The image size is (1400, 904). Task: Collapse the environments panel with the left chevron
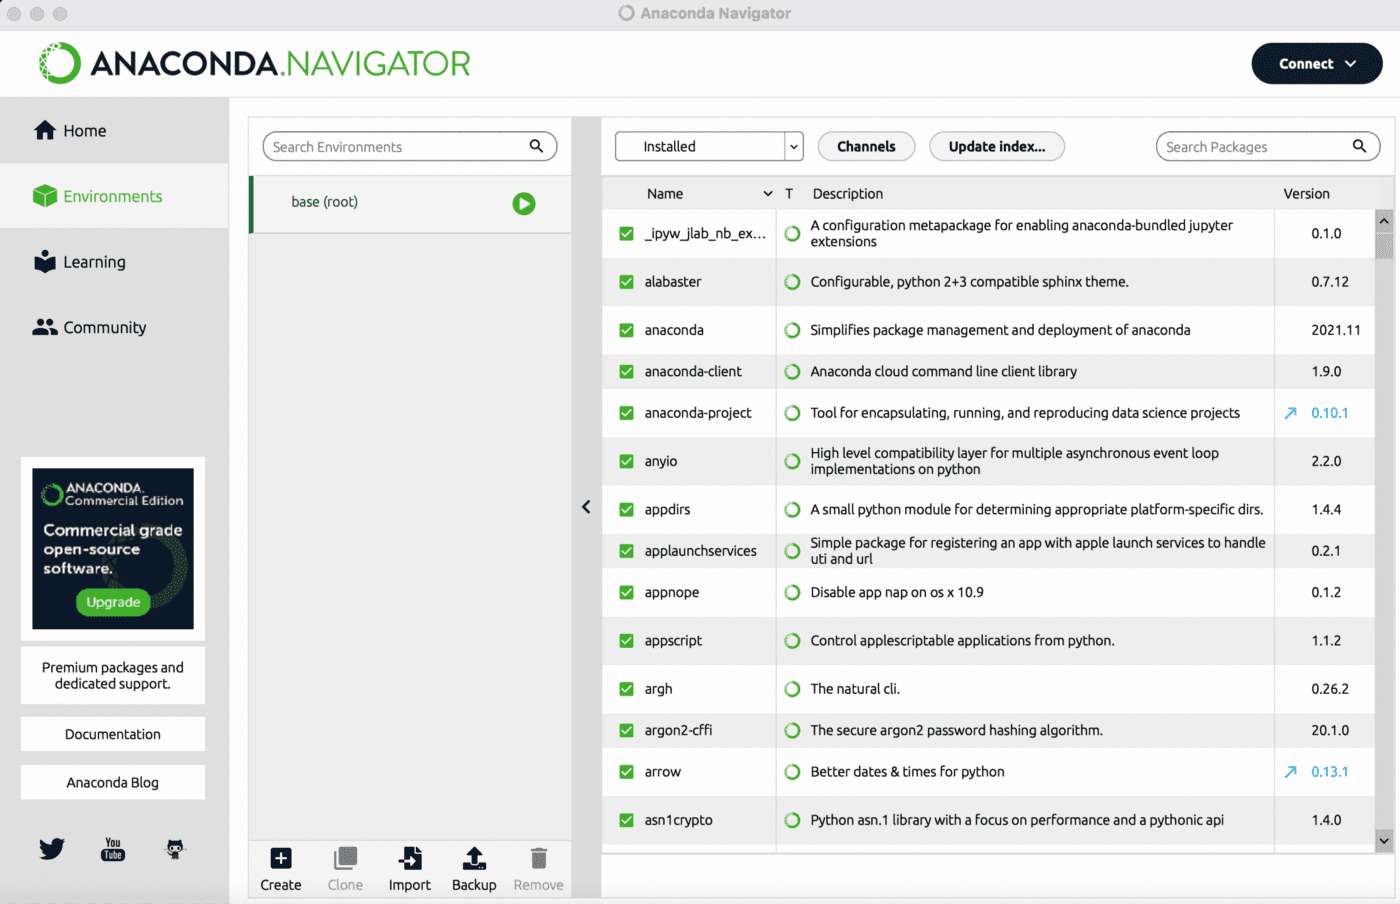pos(586,507)
